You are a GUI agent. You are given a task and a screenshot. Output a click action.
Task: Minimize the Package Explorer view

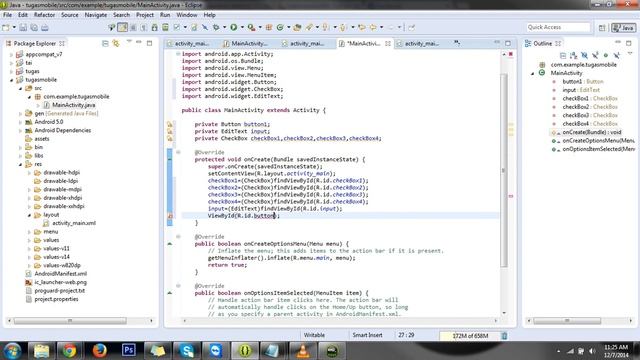[x=139, y=42]
